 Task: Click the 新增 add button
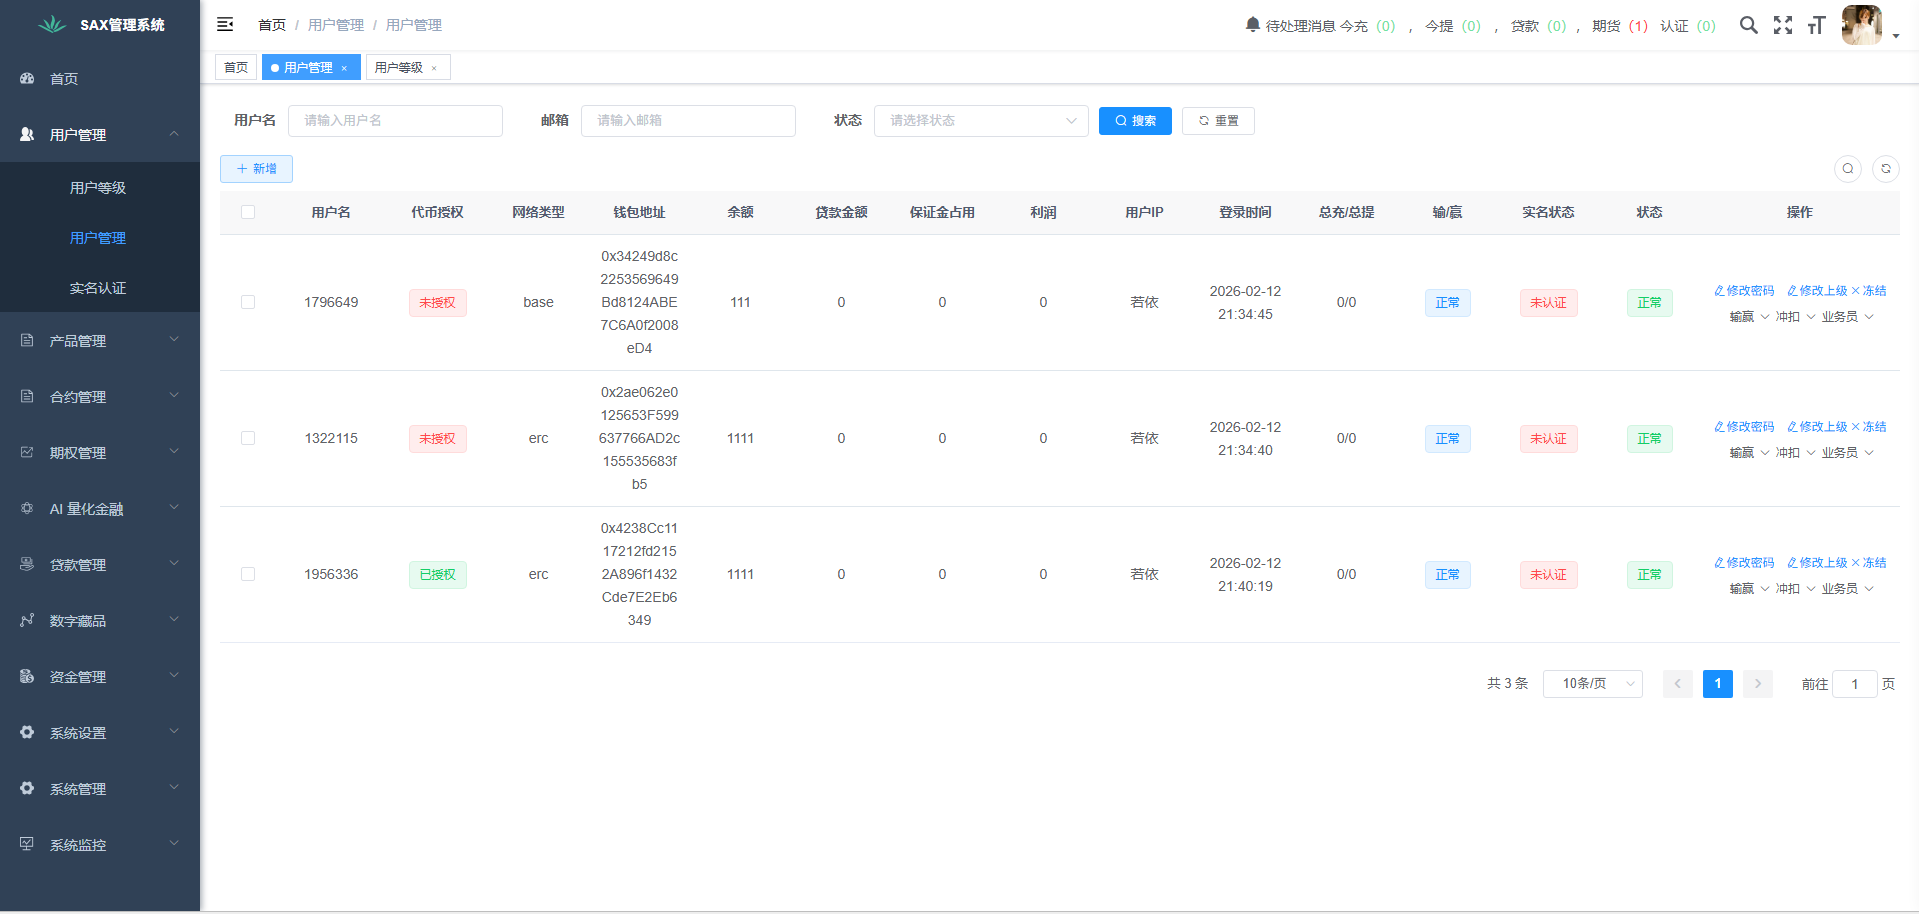[256, 169]
